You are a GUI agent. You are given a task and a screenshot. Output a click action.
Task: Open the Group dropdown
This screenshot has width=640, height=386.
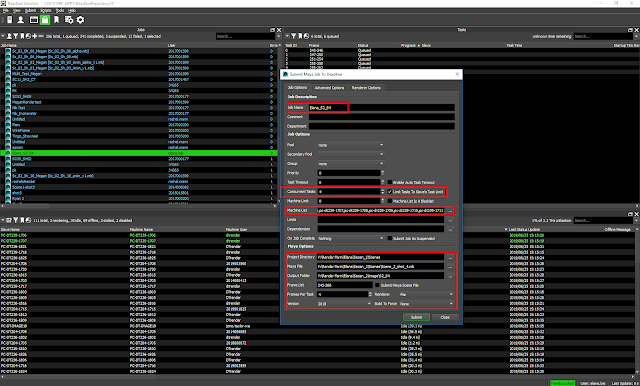[x=351, y=164]
